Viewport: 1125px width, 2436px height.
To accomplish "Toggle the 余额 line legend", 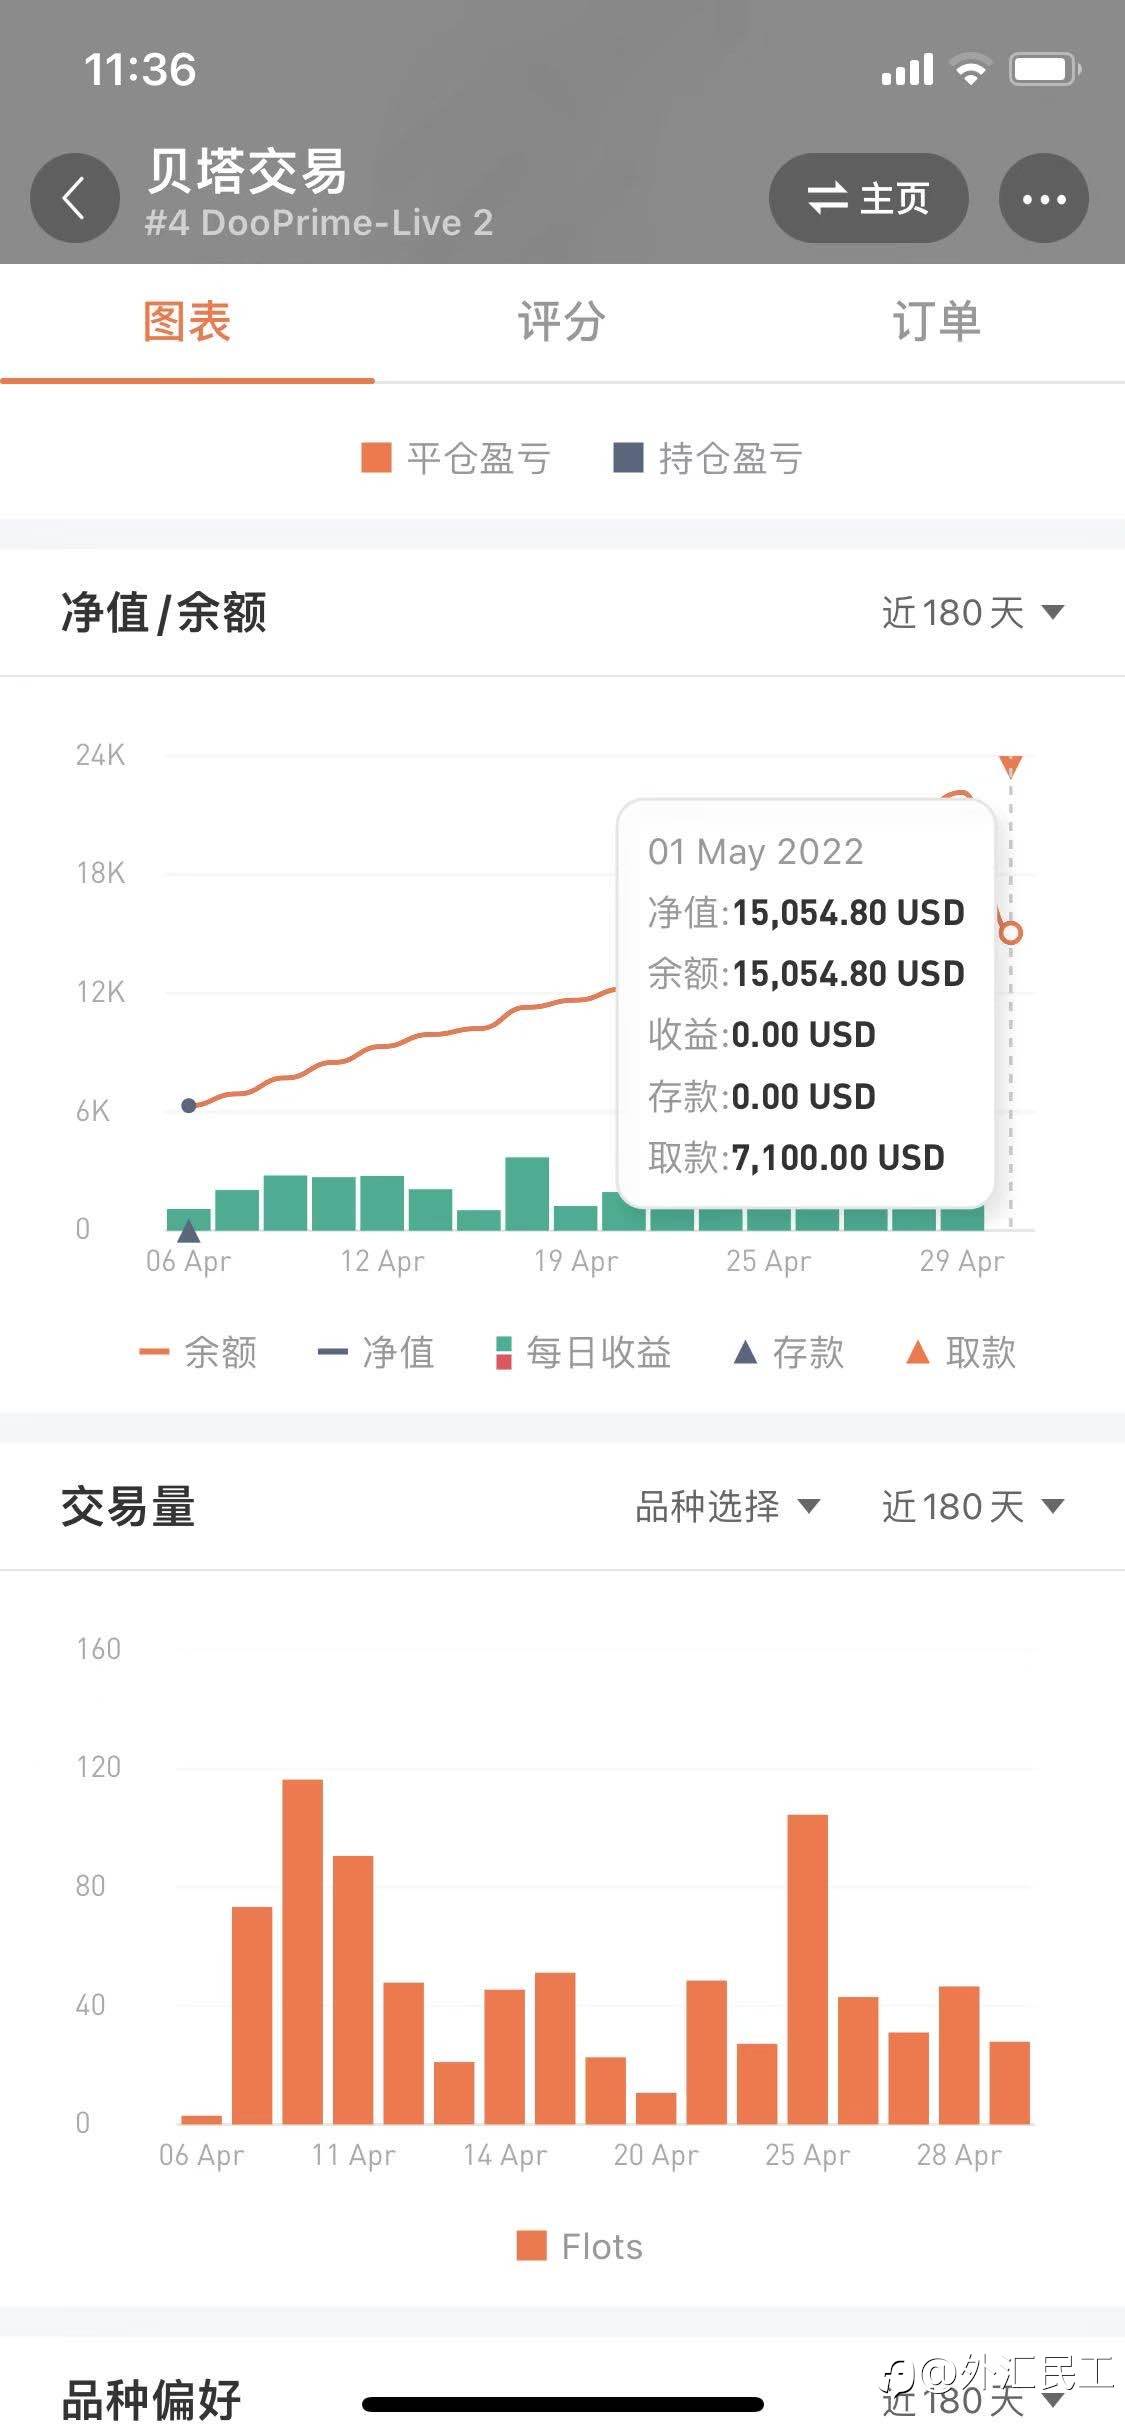I will 198,1352.
